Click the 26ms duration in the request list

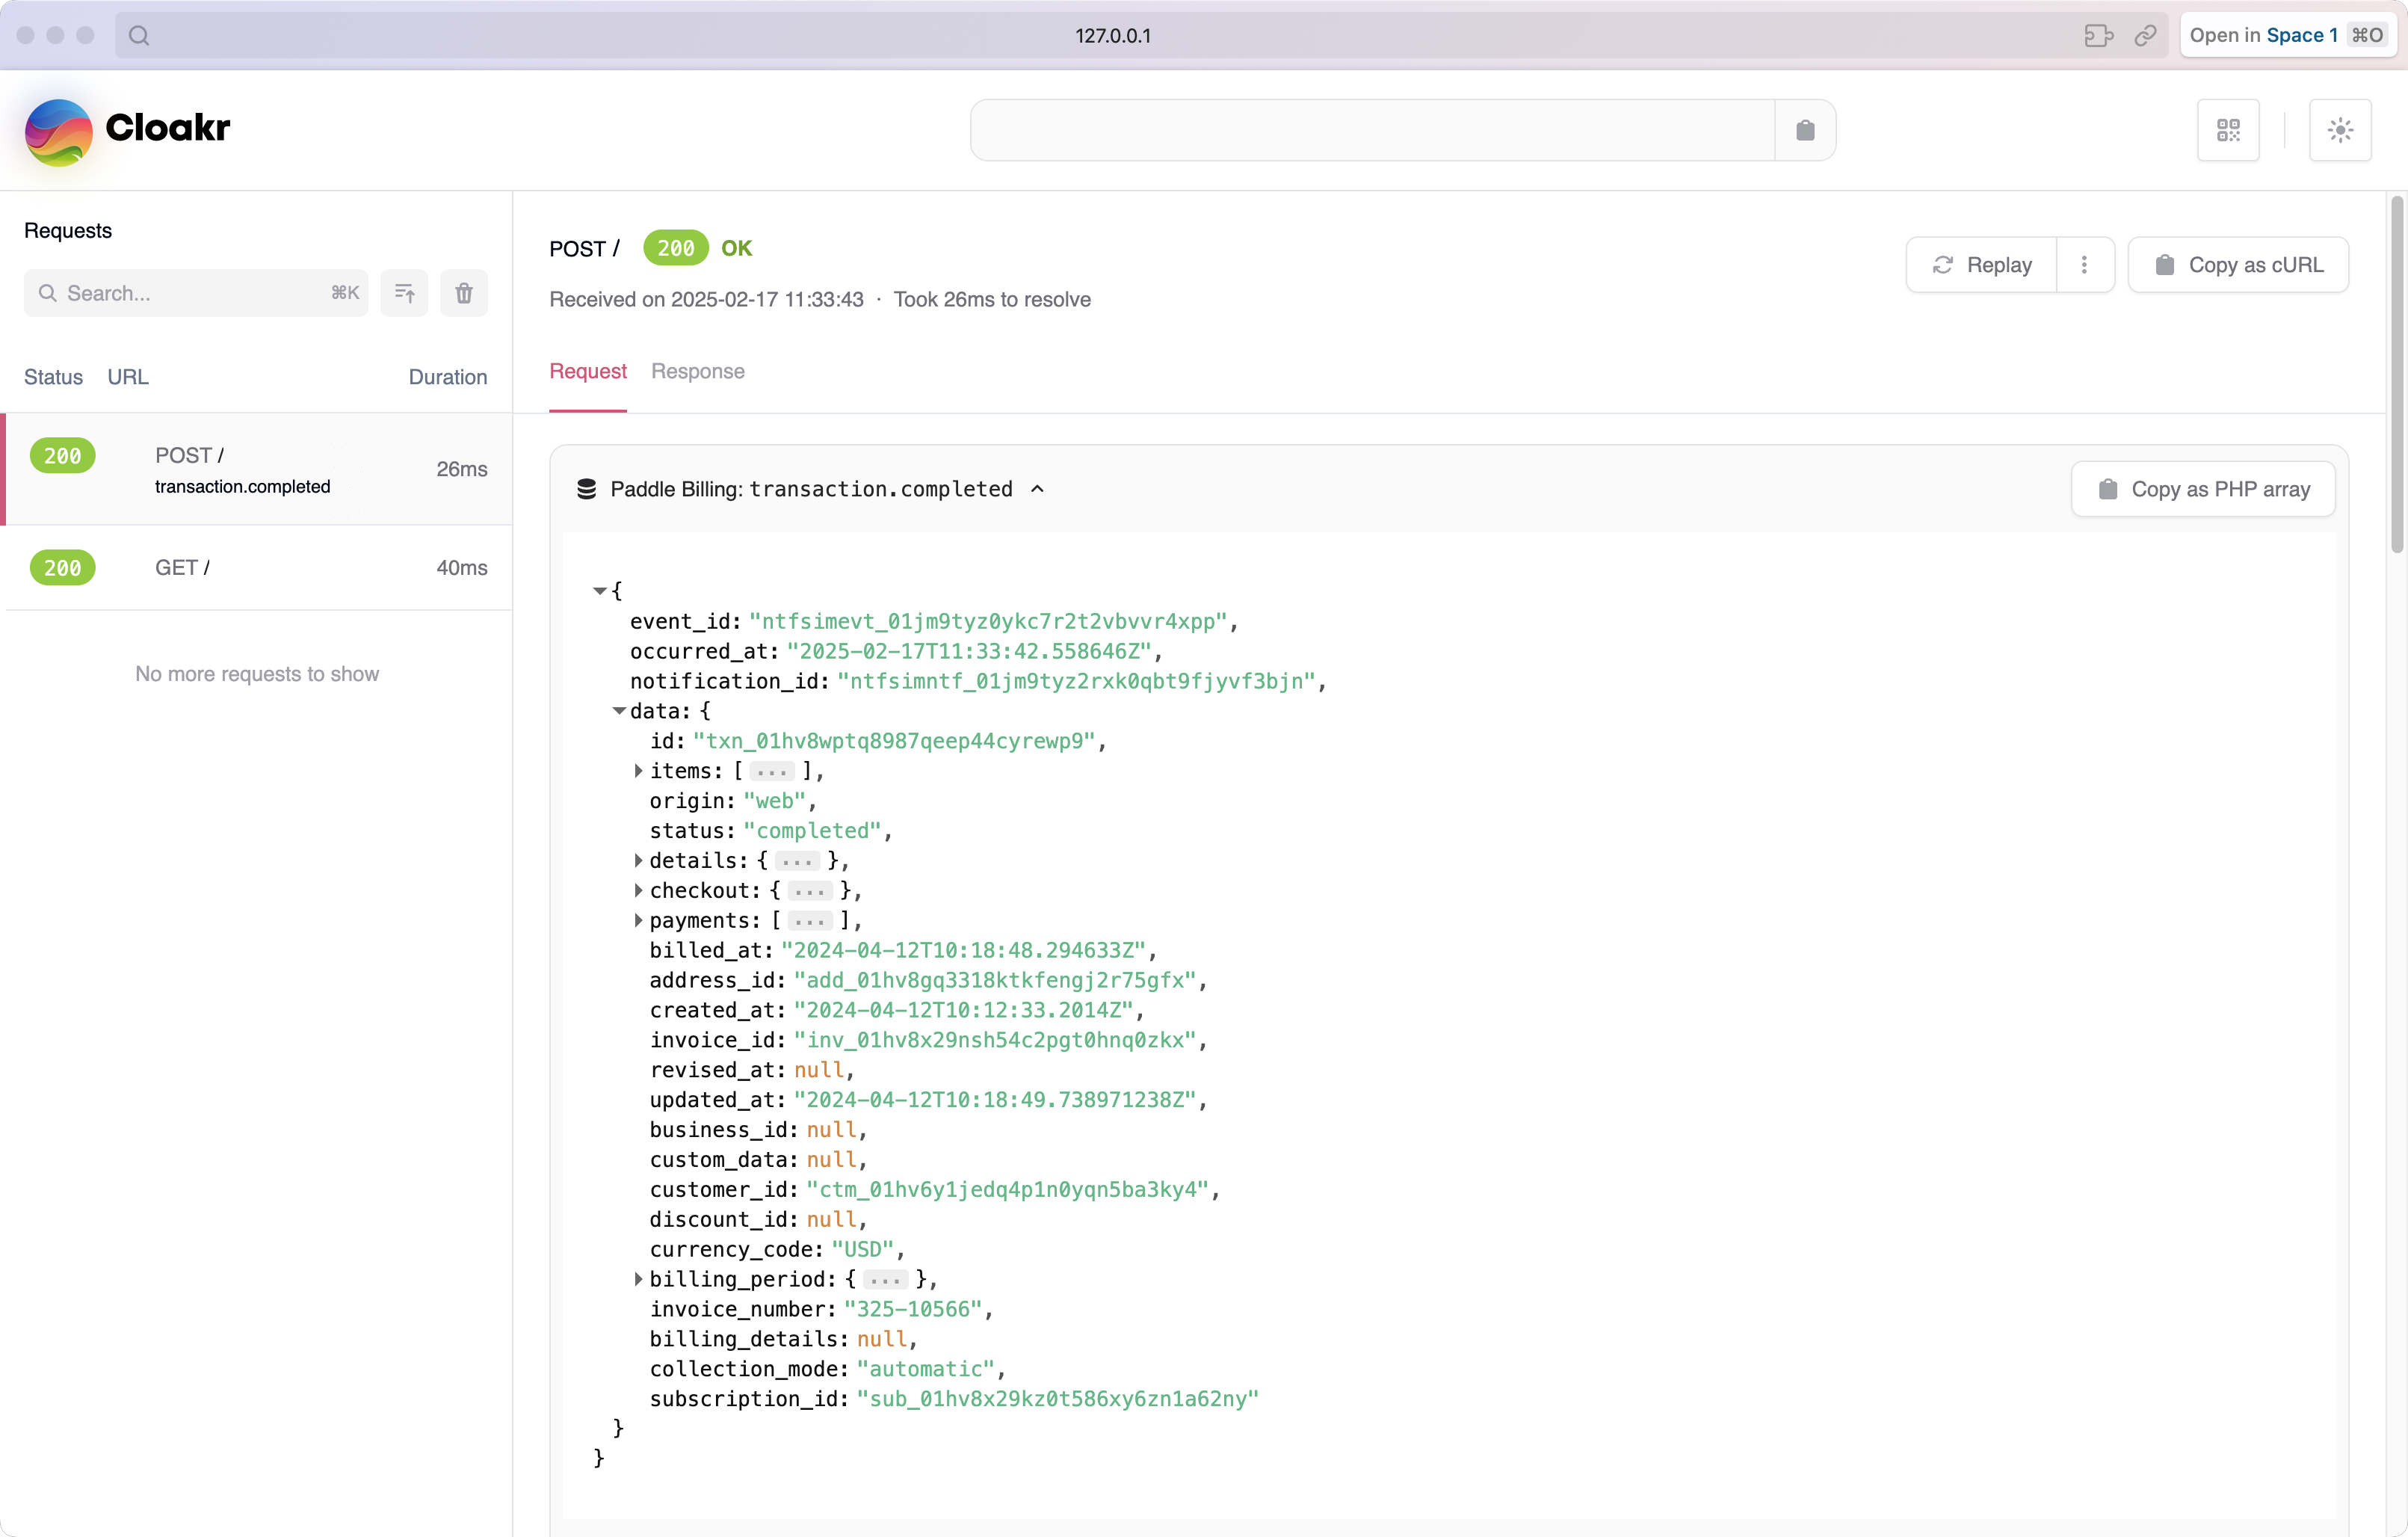pyautogui.click(x=462, y=469)
